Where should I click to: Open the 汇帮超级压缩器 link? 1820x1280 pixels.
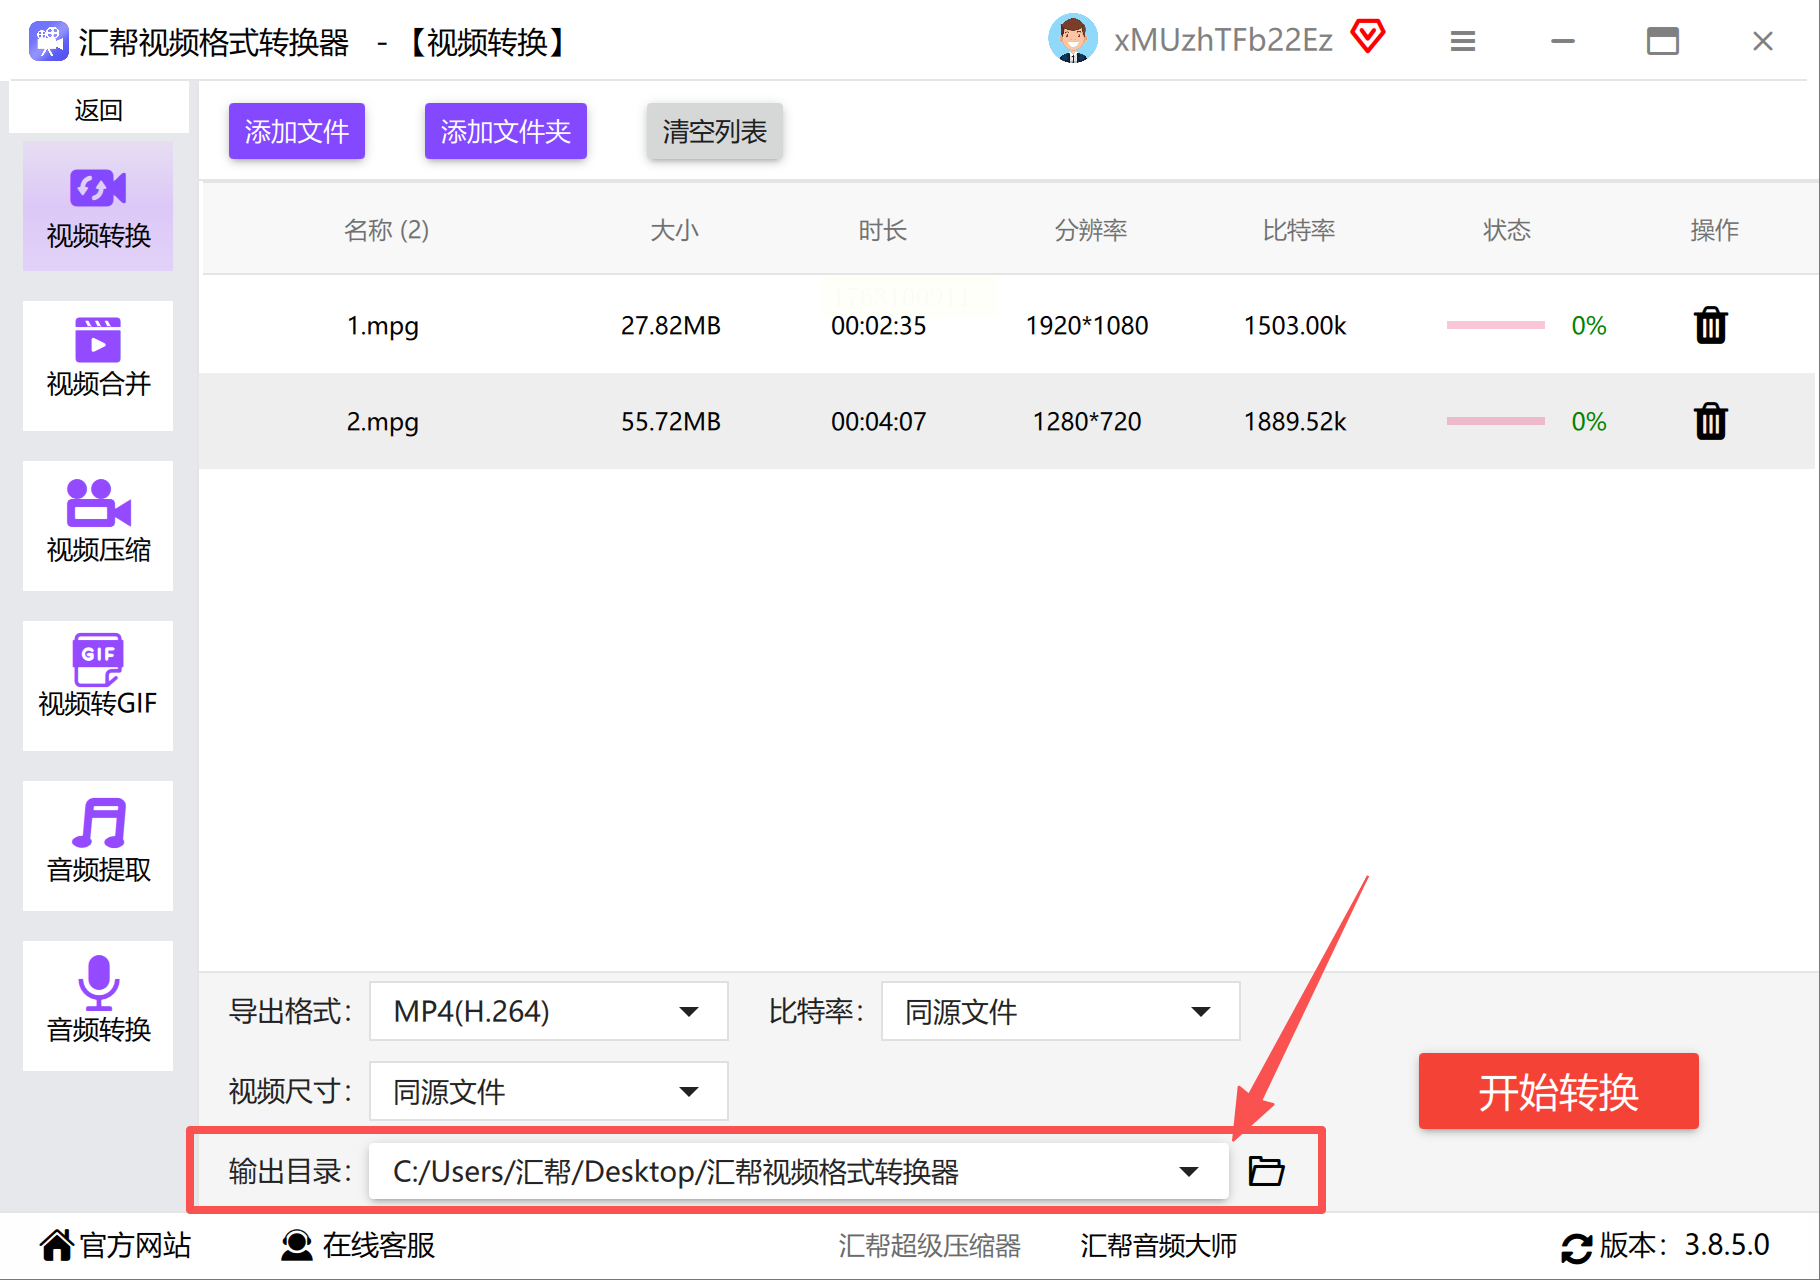tap(929, 1245)
